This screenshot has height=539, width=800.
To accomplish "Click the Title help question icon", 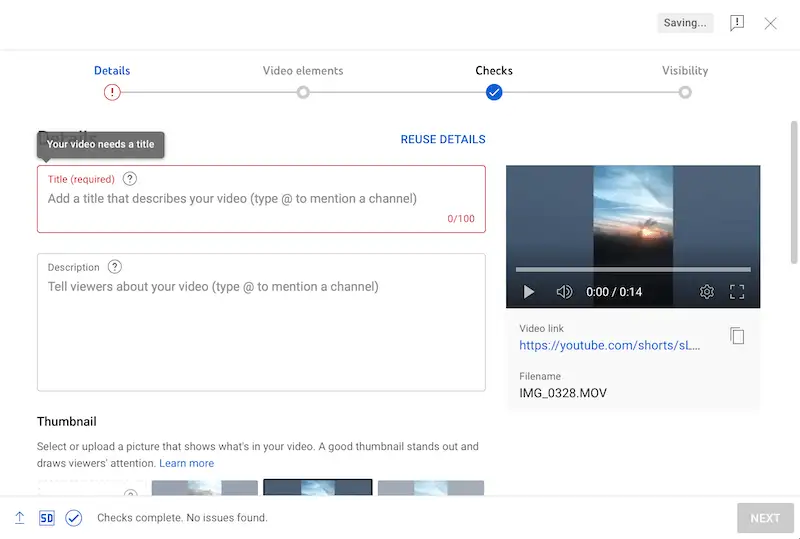I will pyautogui.click(x=130, y=179).
